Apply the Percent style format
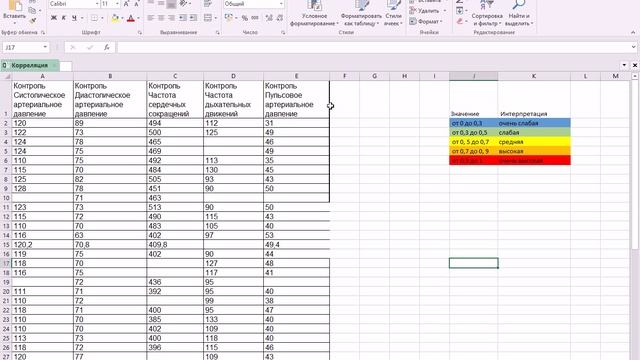640x360 pixels. tap(244, 18)
